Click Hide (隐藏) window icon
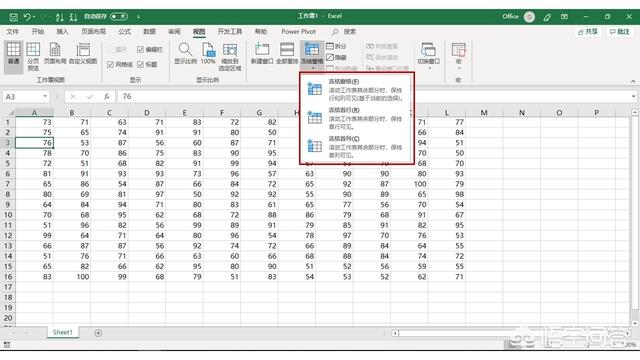This screenshot has width=640, height=360. pyautogui.click(x=330, y=58)
